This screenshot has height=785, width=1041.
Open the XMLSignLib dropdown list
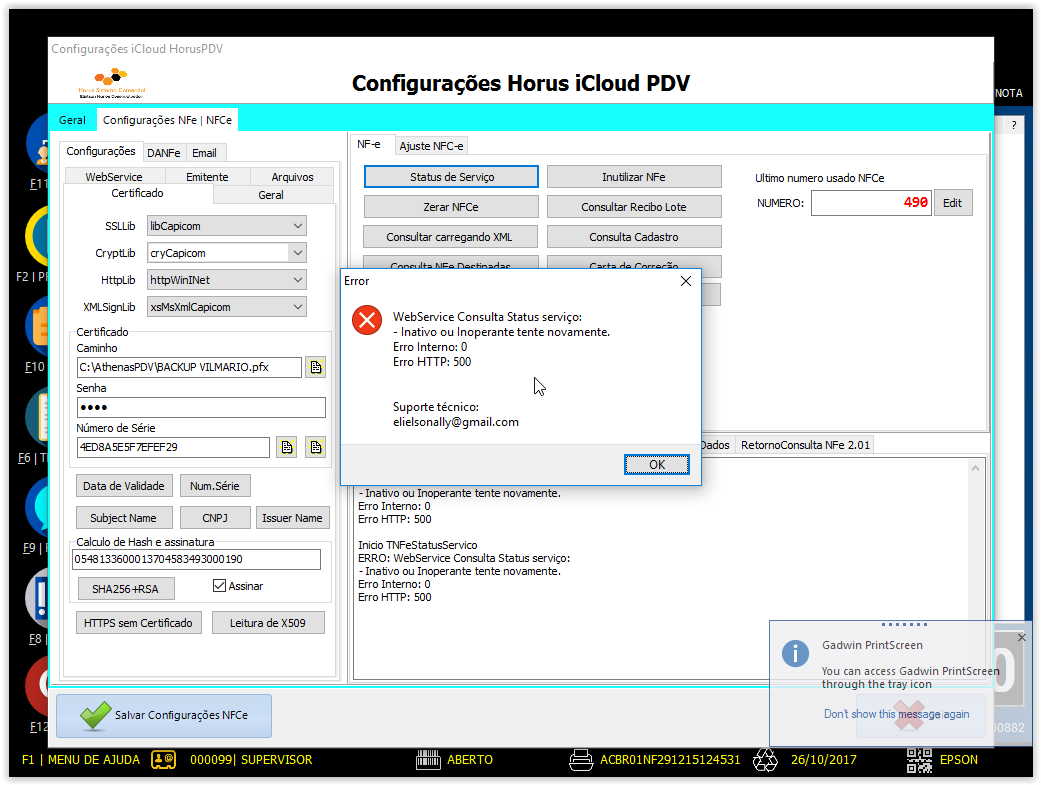[298, 307]
